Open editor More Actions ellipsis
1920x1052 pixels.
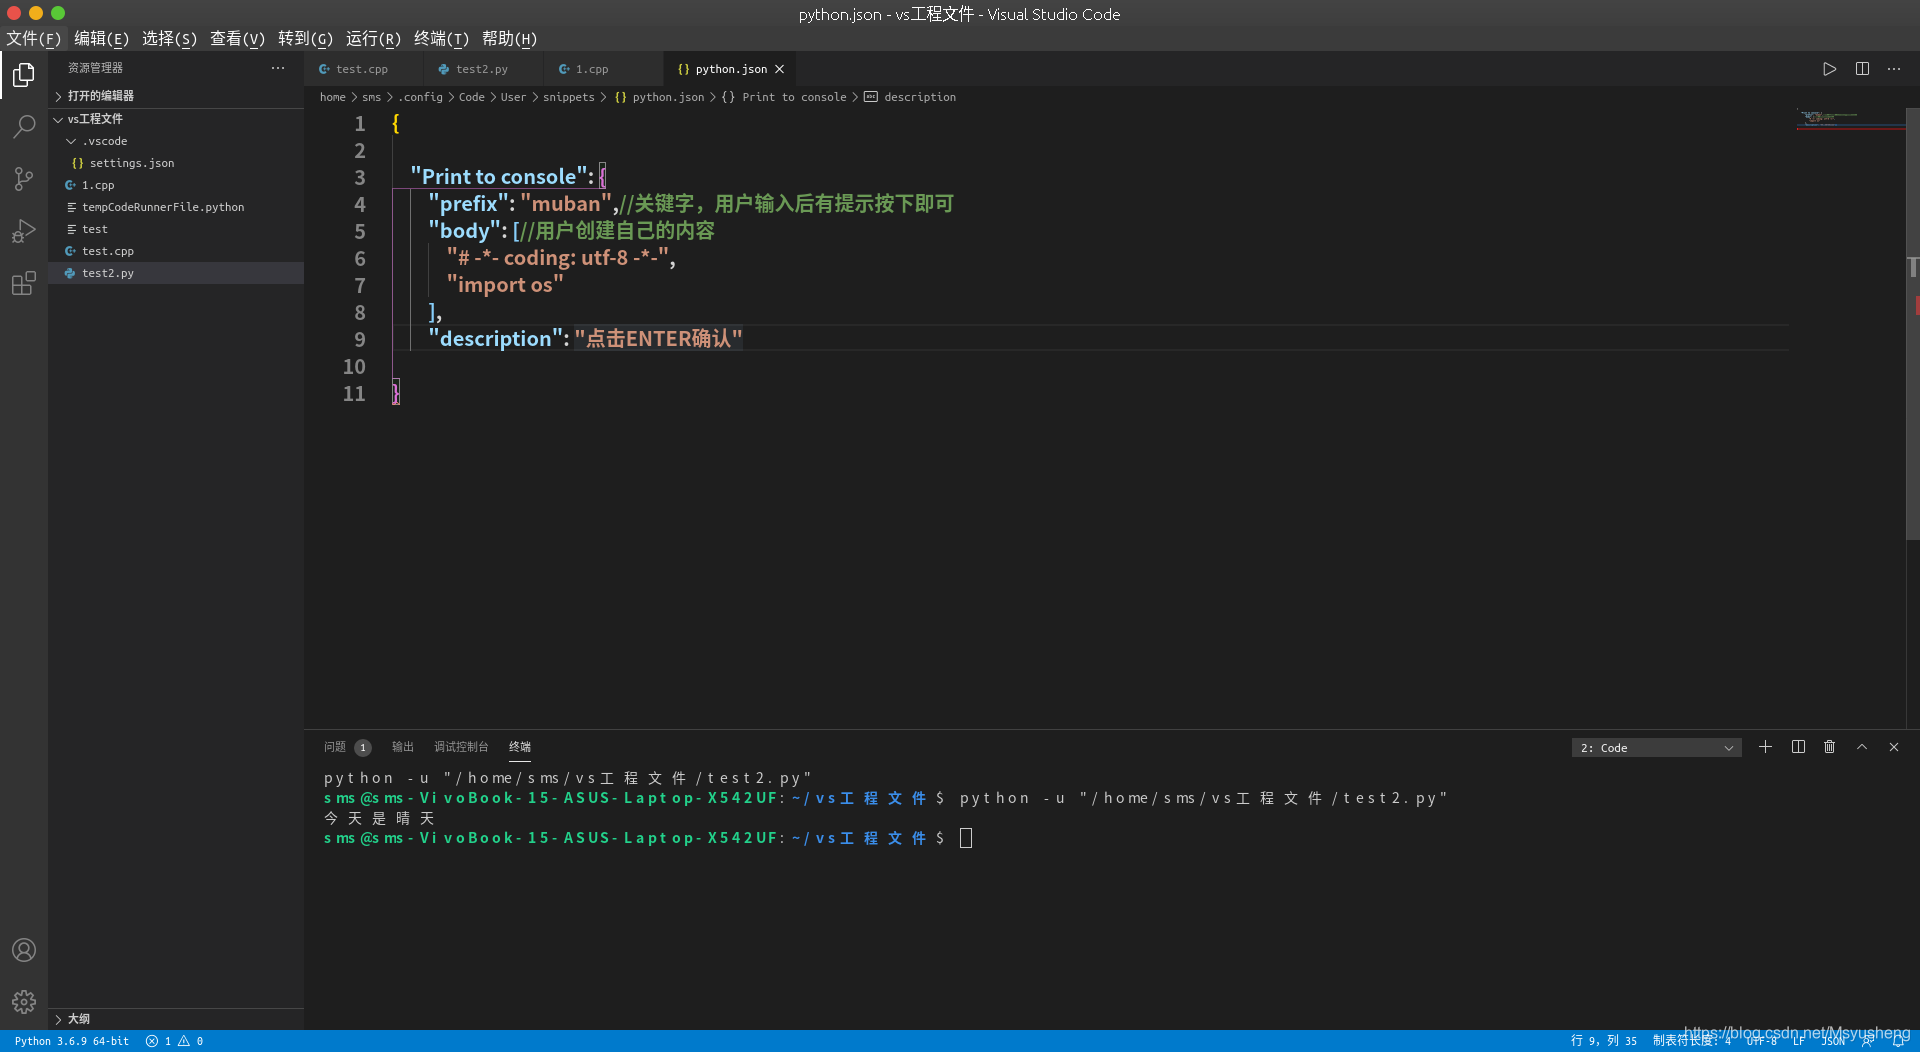1894,69
